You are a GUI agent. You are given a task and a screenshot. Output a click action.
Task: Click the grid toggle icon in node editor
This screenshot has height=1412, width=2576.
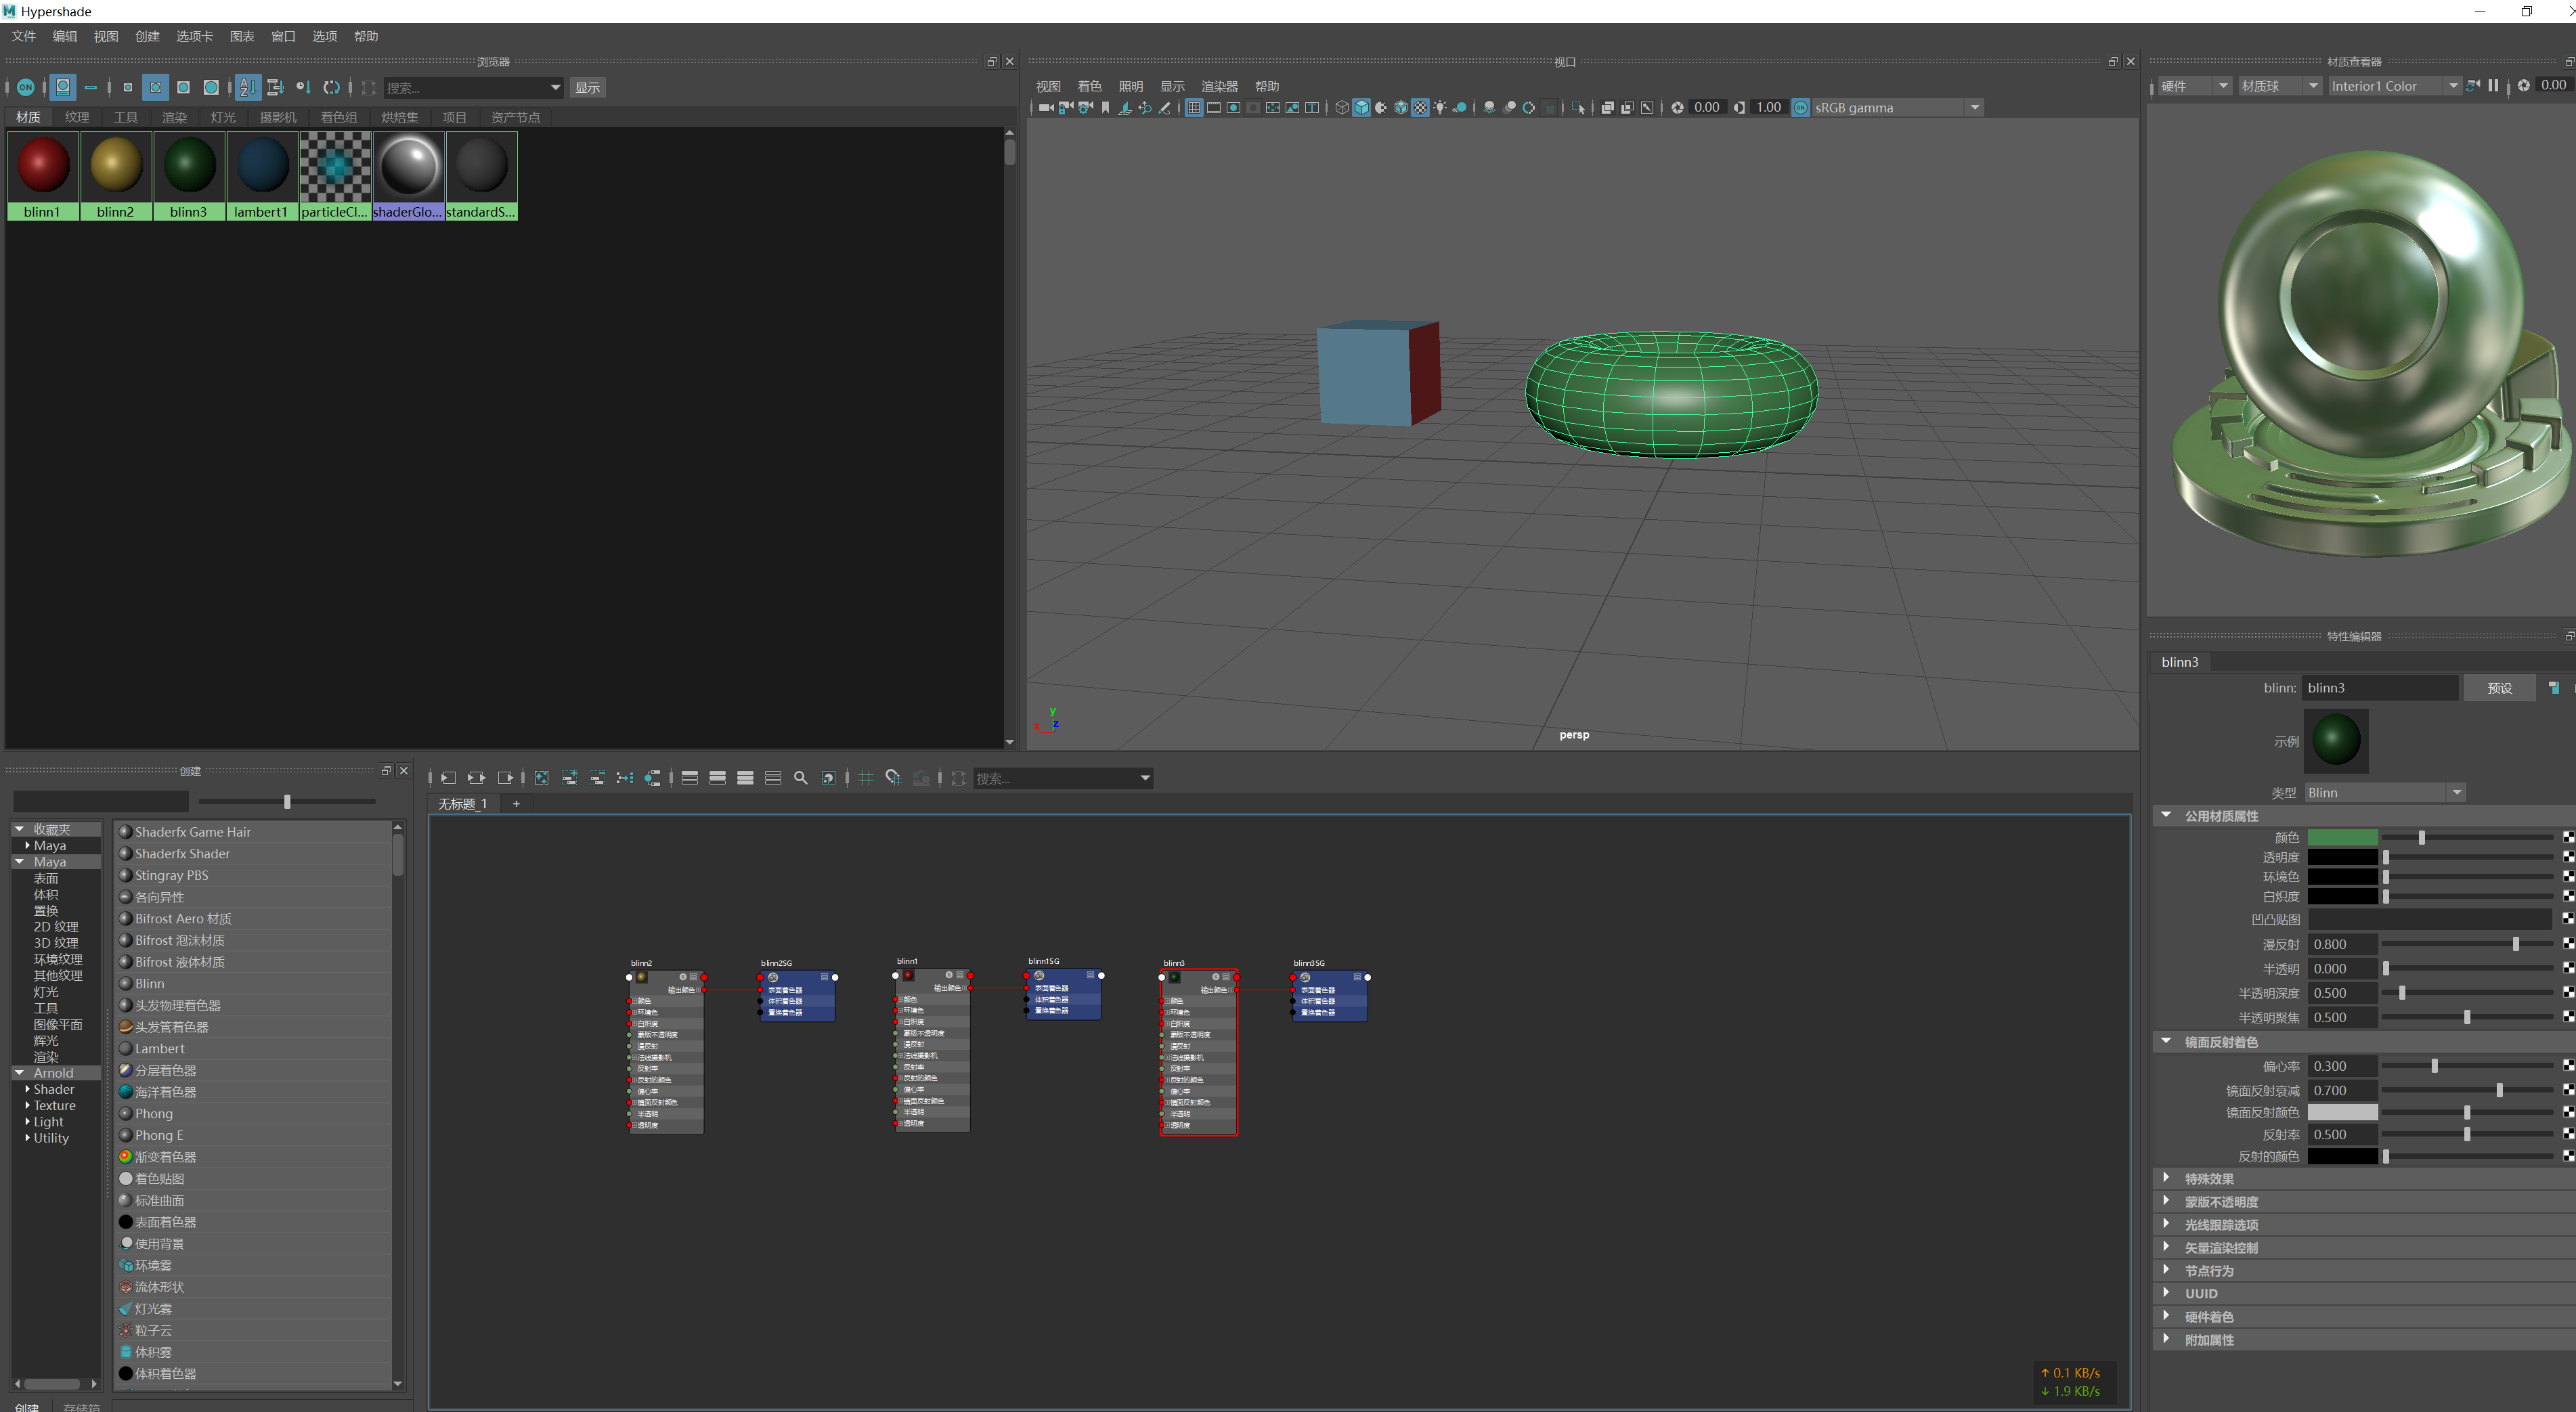pos(866,778)
